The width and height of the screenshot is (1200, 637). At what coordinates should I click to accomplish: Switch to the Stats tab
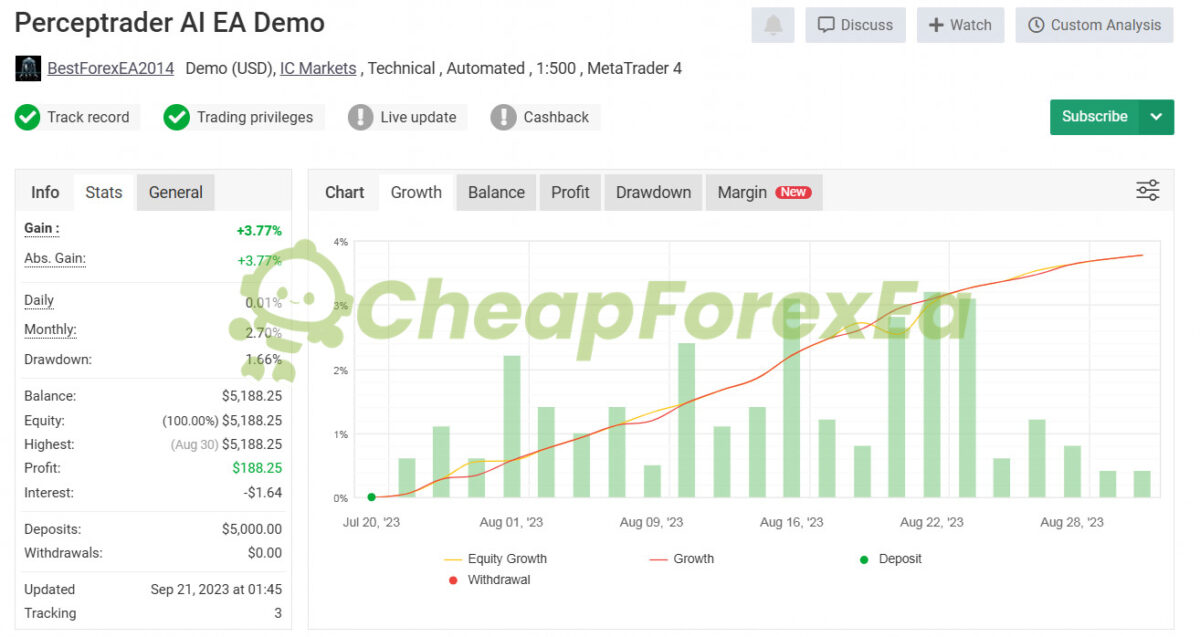pos(104,192)
